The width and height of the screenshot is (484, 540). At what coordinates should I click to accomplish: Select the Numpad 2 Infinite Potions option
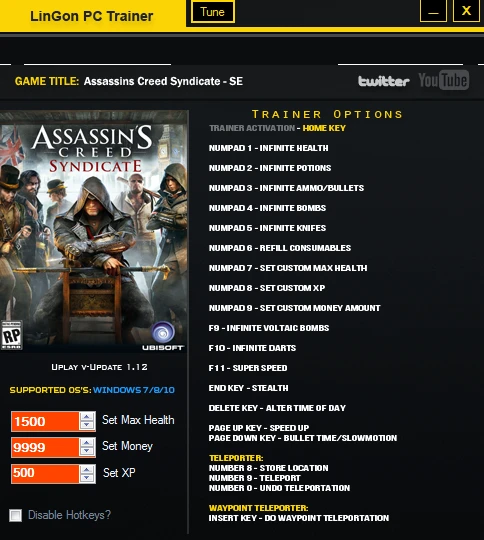[270, 168]
